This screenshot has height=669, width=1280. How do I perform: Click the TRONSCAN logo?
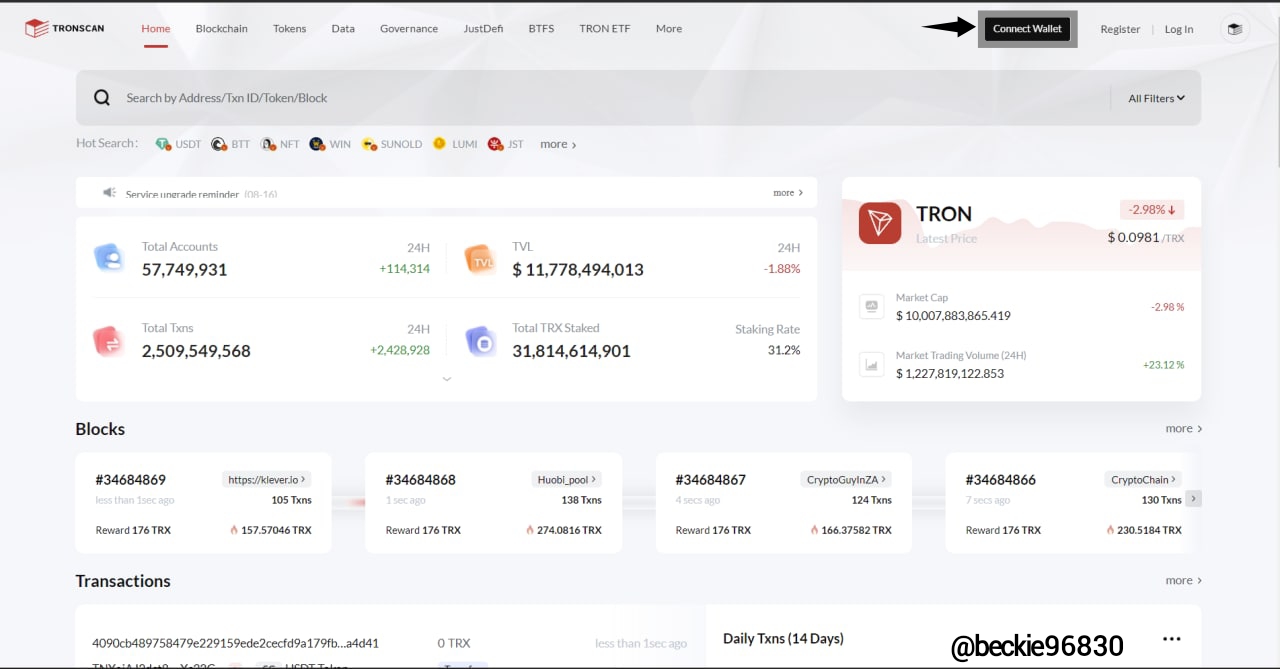(64, 28)
